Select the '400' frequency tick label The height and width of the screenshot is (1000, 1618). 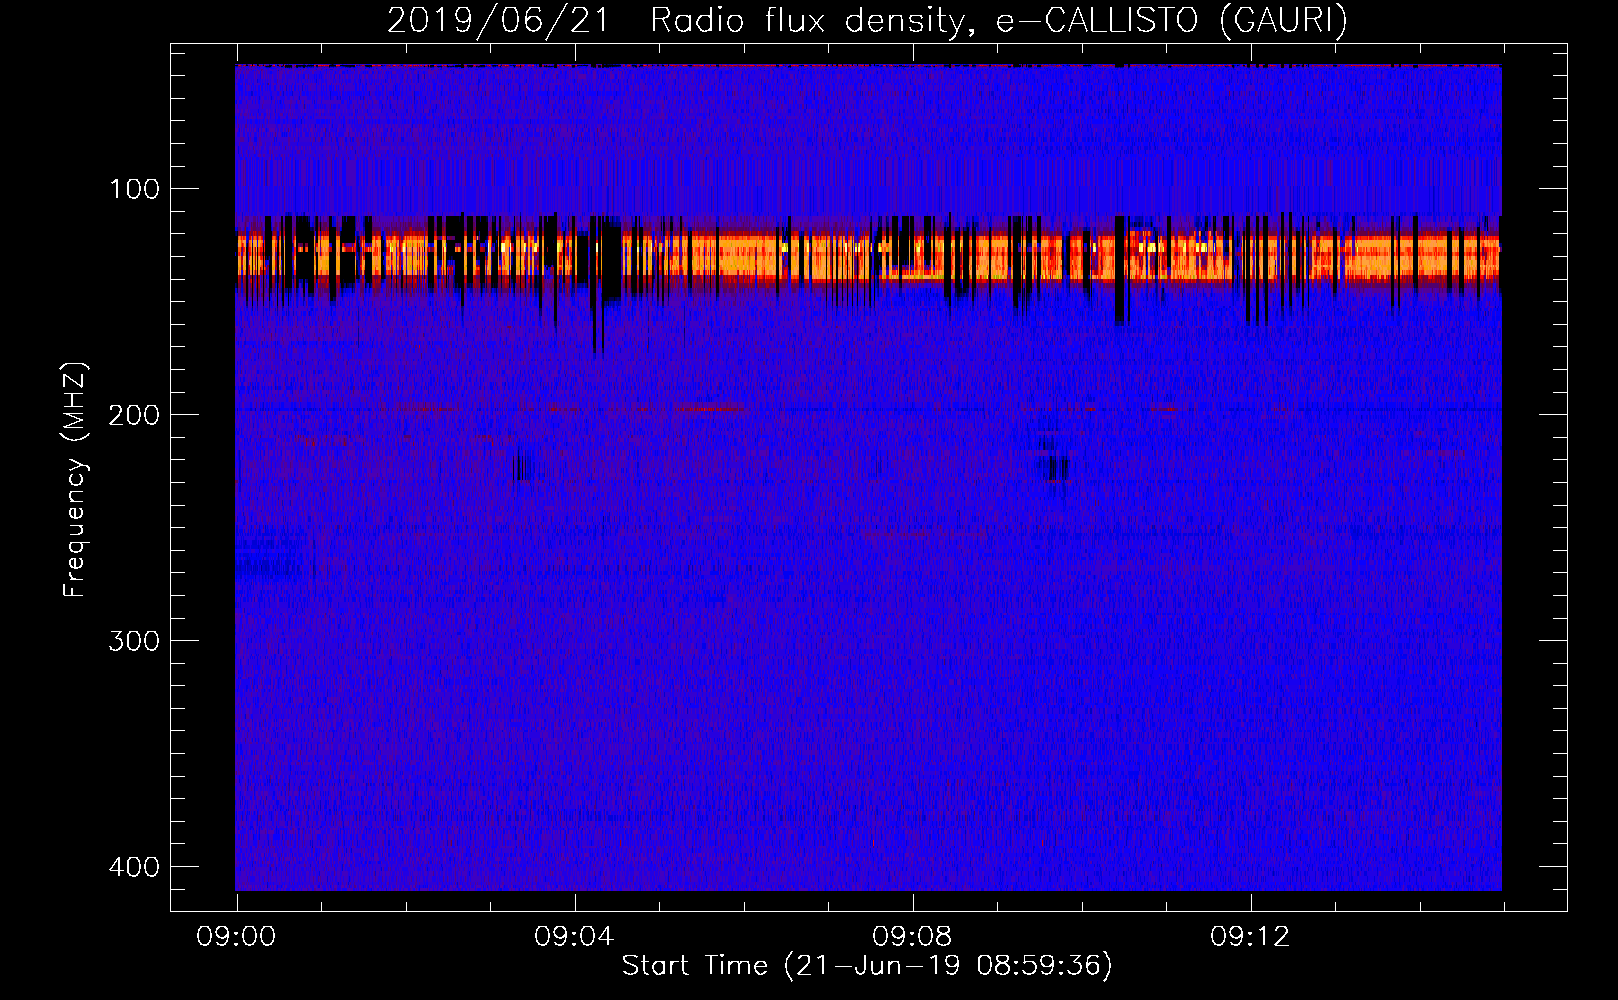coord(134,867)
